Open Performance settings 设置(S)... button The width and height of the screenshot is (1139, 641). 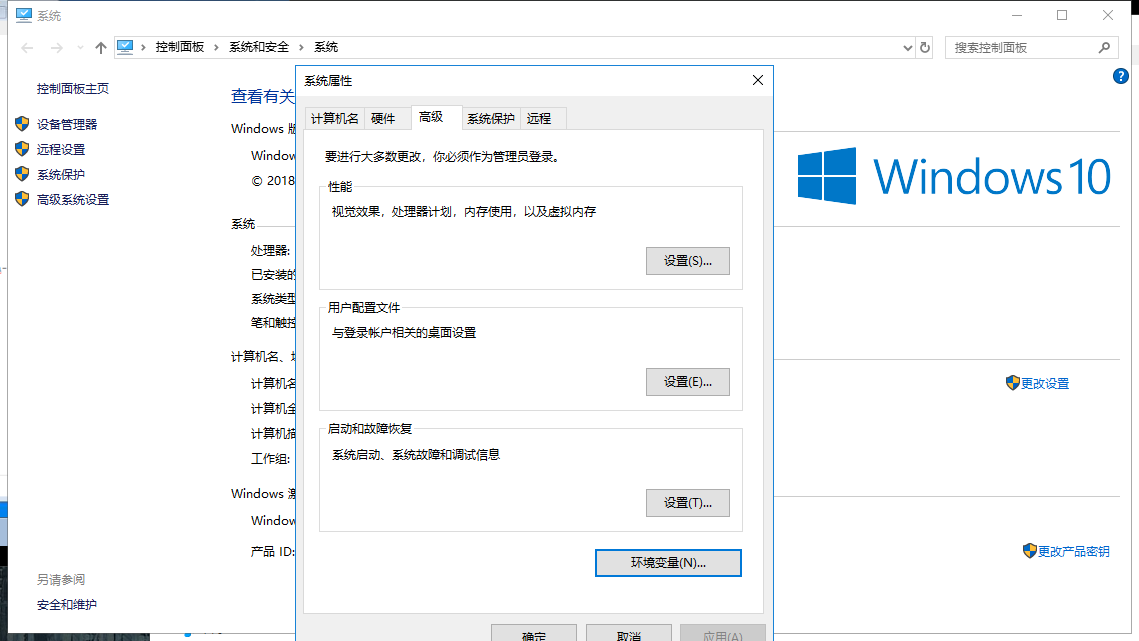click(x=688, y=261)
